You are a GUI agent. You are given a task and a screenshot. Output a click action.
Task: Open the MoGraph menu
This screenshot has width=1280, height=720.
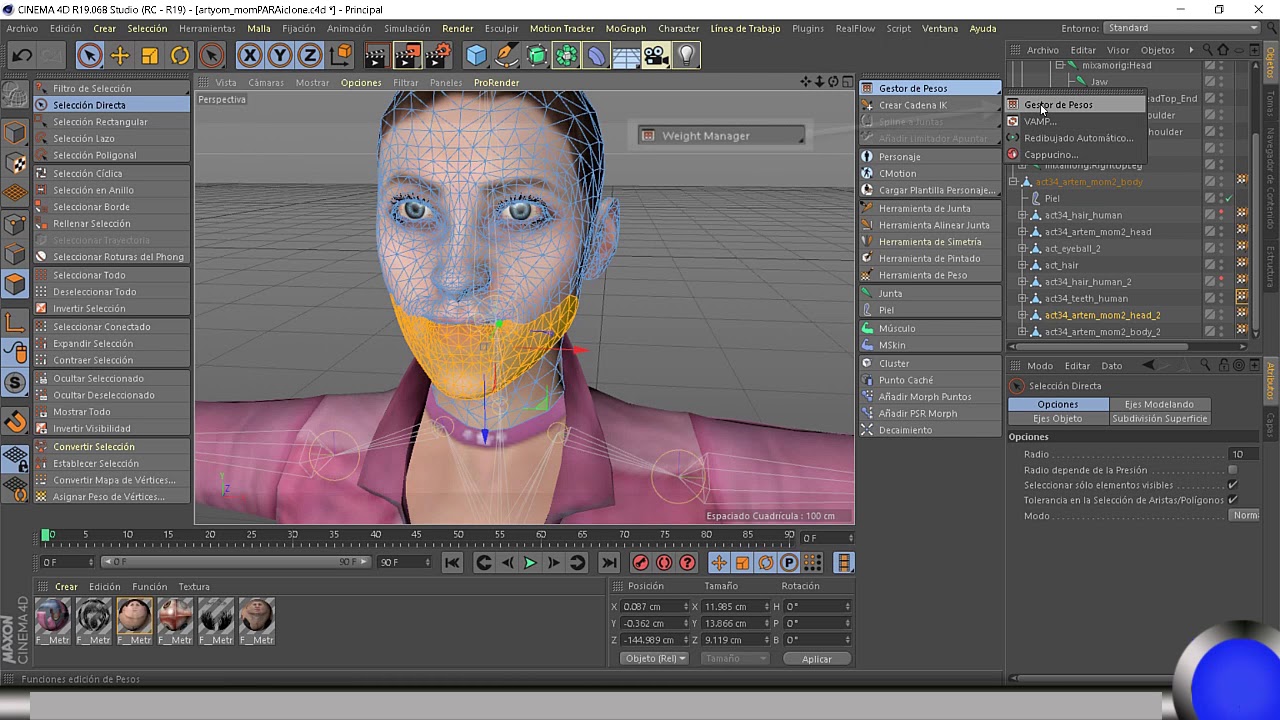coord(626,28)
